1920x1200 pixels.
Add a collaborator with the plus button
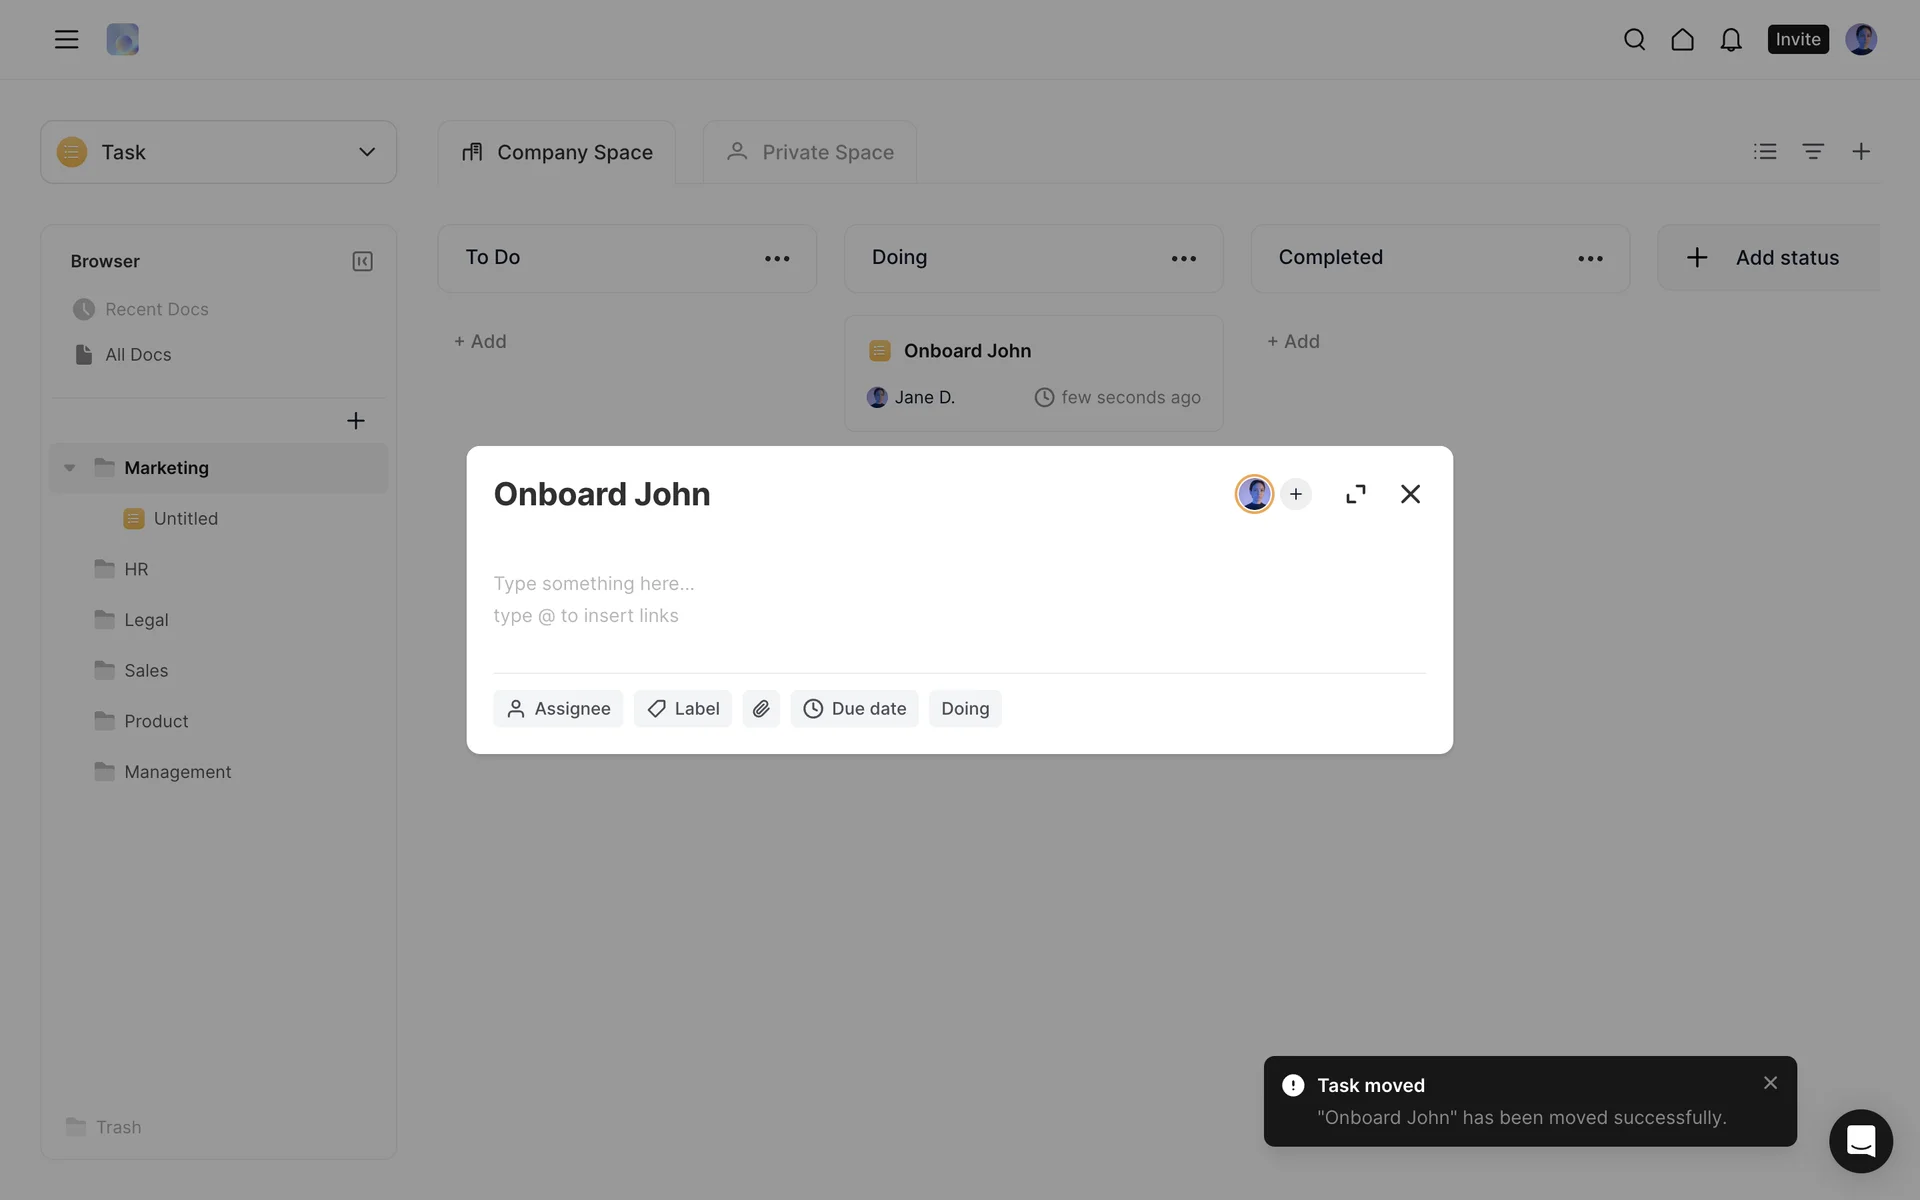click(x=1295, y=494)
